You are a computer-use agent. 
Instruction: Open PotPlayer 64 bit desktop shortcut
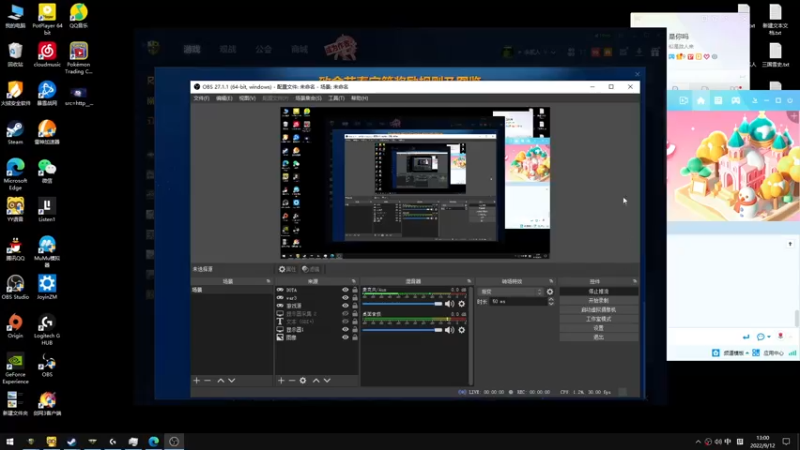47,19
